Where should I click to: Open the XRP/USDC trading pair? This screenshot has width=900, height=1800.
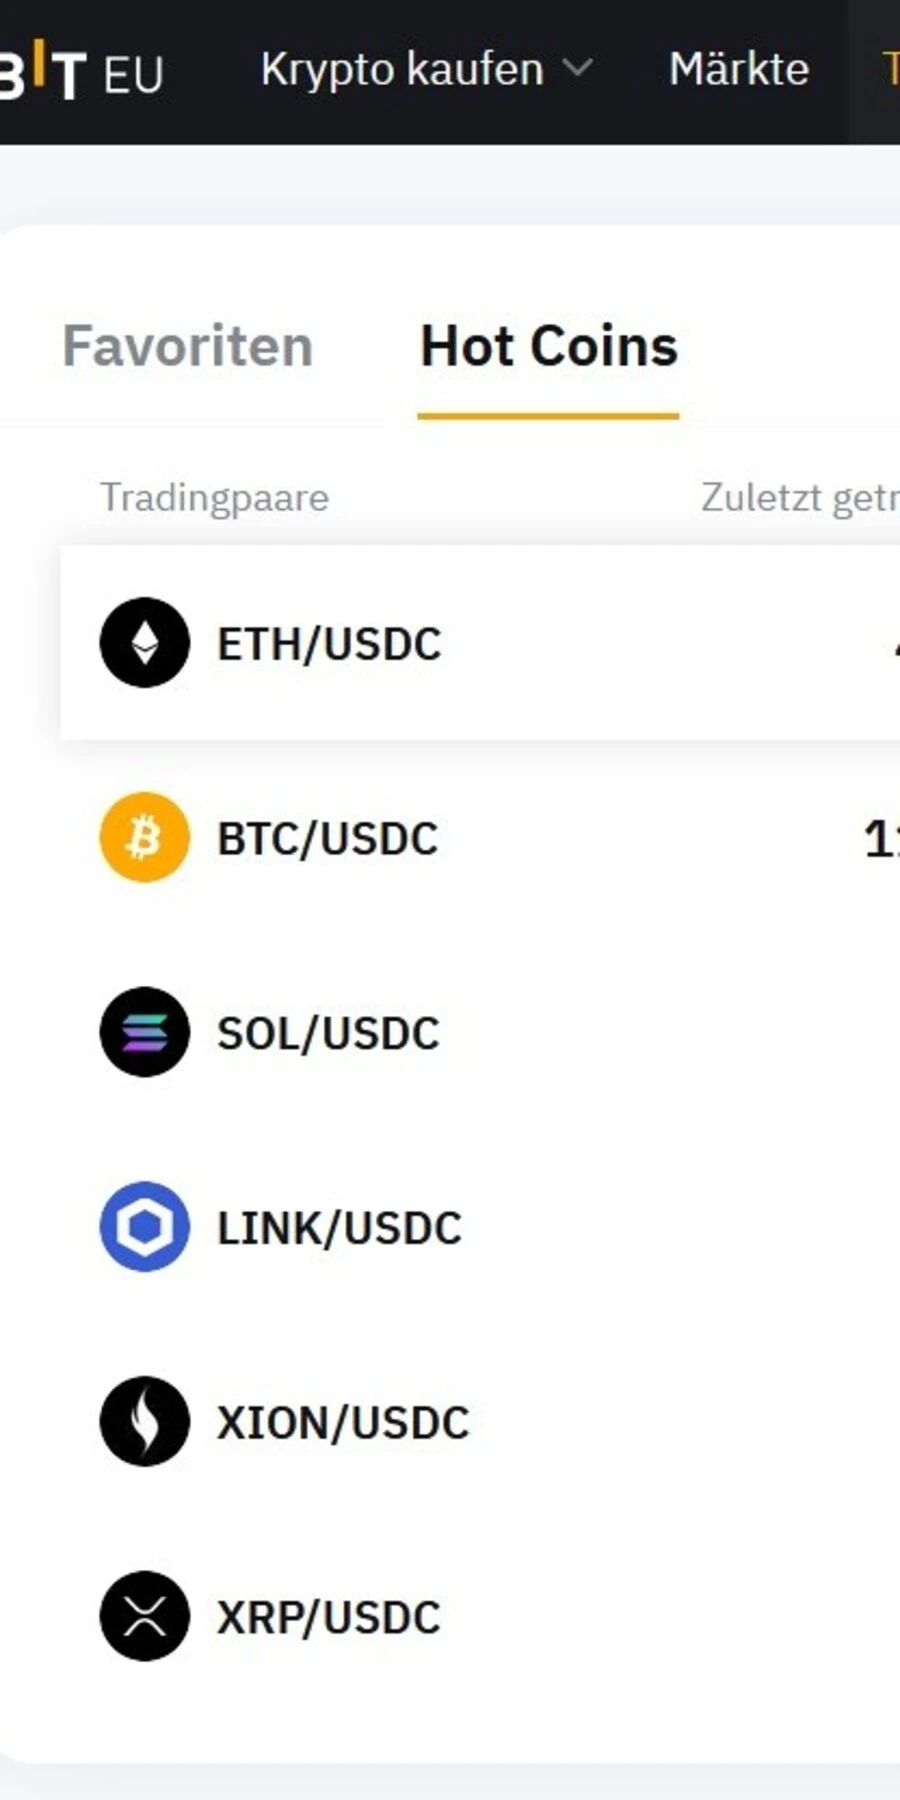tap(328, 1616)
